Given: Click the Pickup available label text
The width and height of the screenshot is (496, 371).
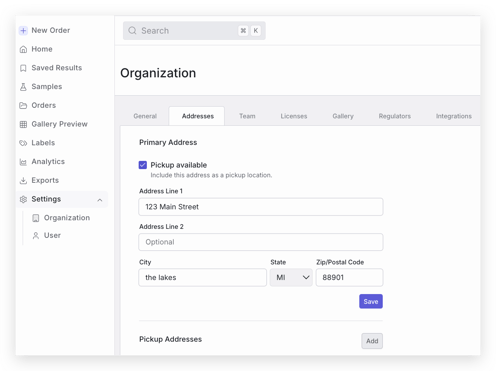Looking at the screenshot, I should [x=179, y=165].
